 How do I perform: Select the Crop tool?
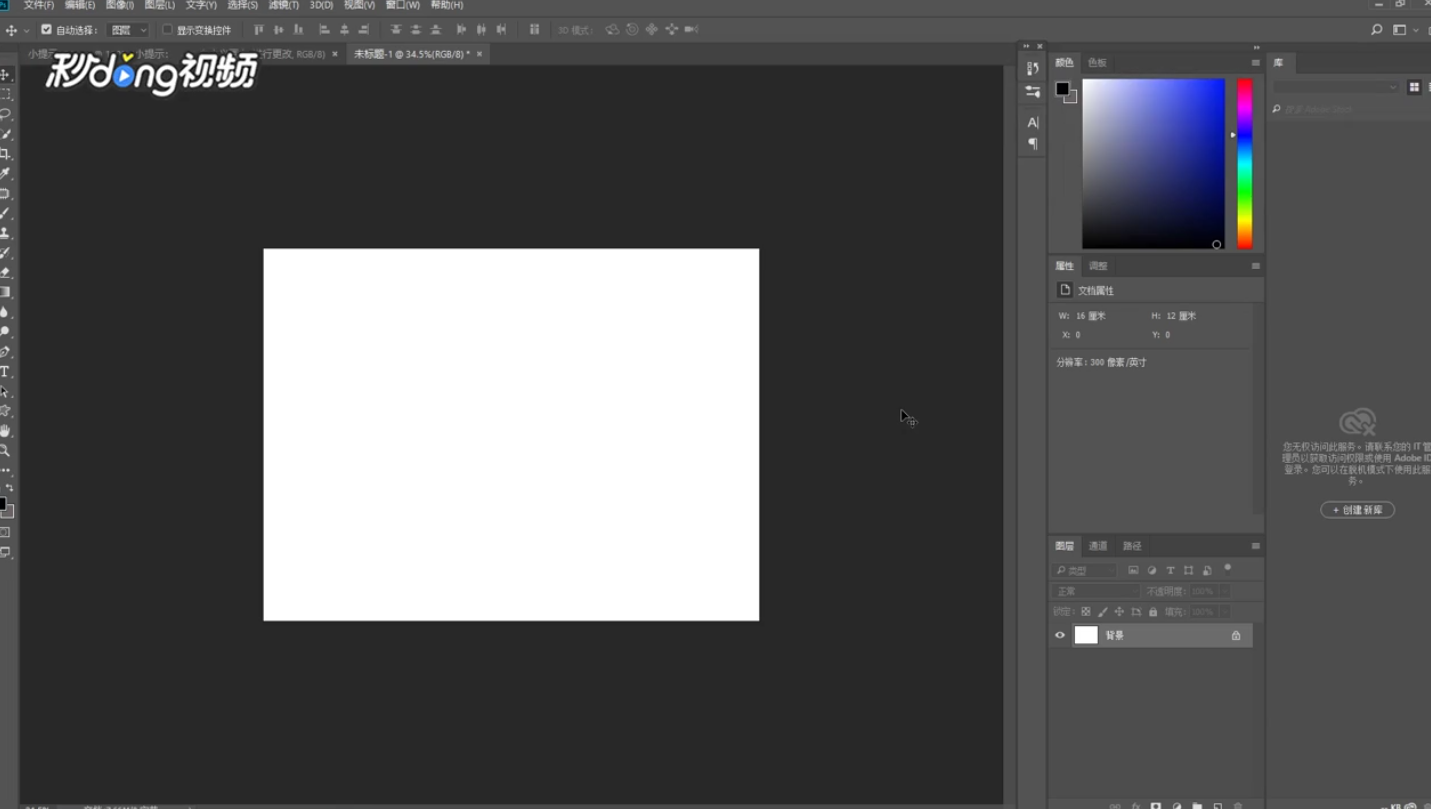click(x=5, y=154)
